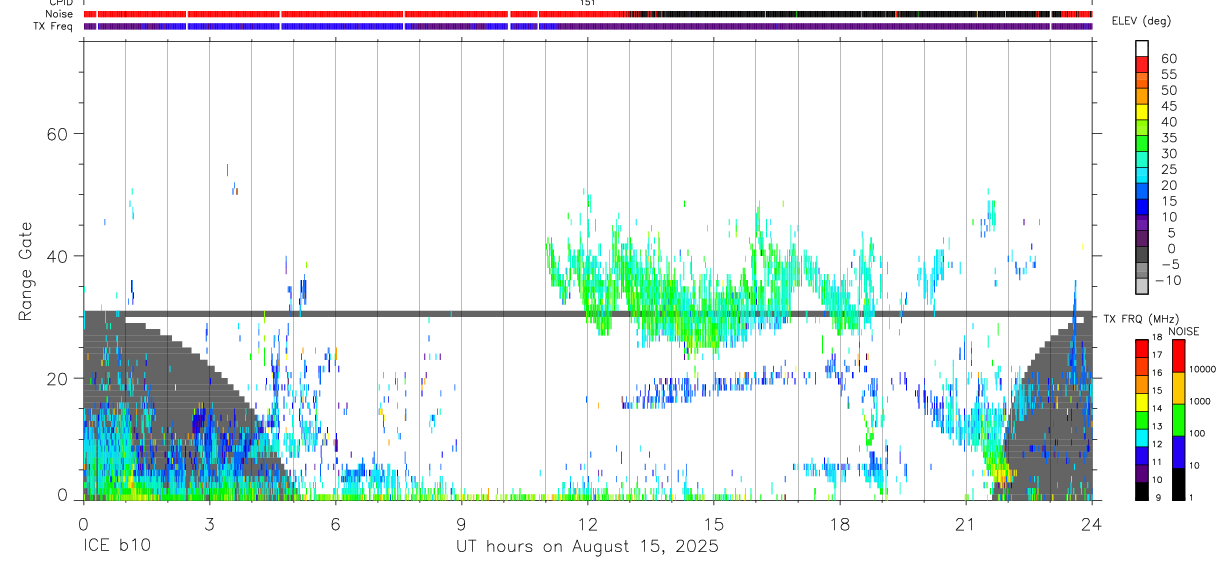Click the gray horizontal band across the plot
1228x567 pixels.
pos(587,314)
